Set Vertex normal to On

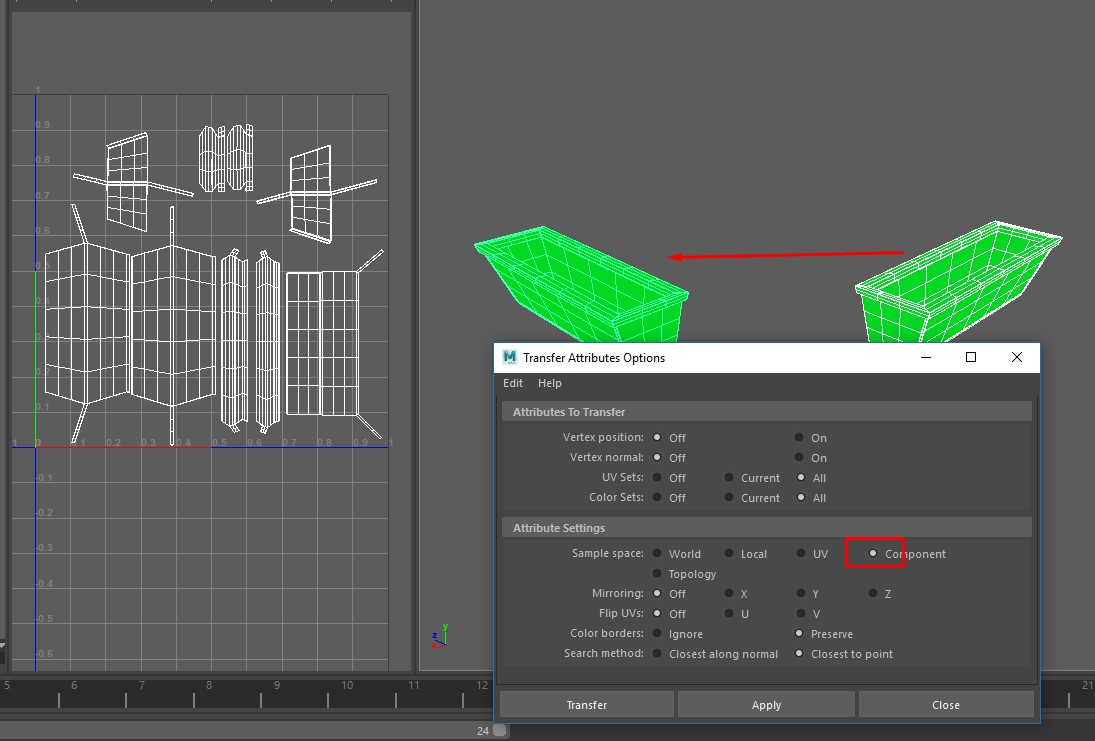(x=799, y=457)
